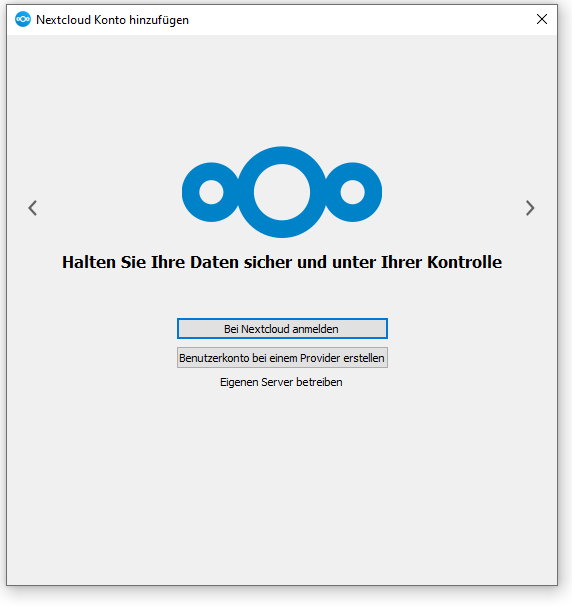Dismiss the wizard with the X button

point(542,19)
